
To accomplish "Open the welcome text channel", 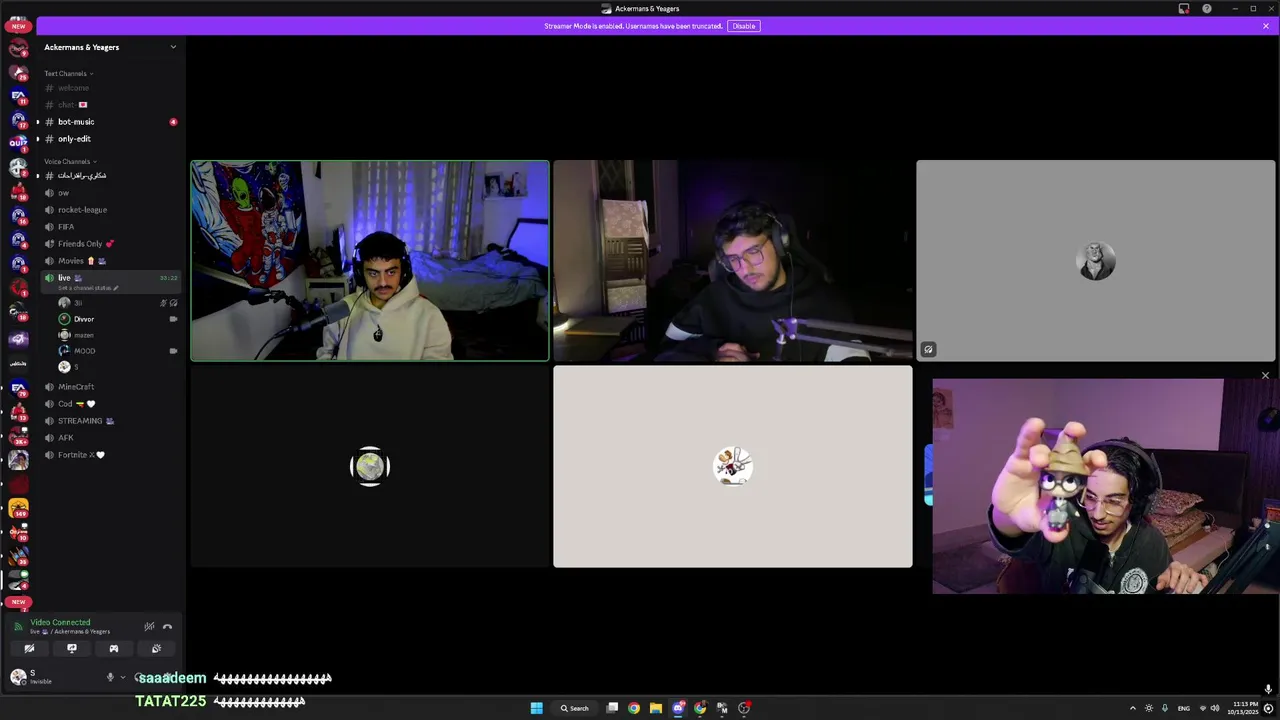I will [110, 88].
